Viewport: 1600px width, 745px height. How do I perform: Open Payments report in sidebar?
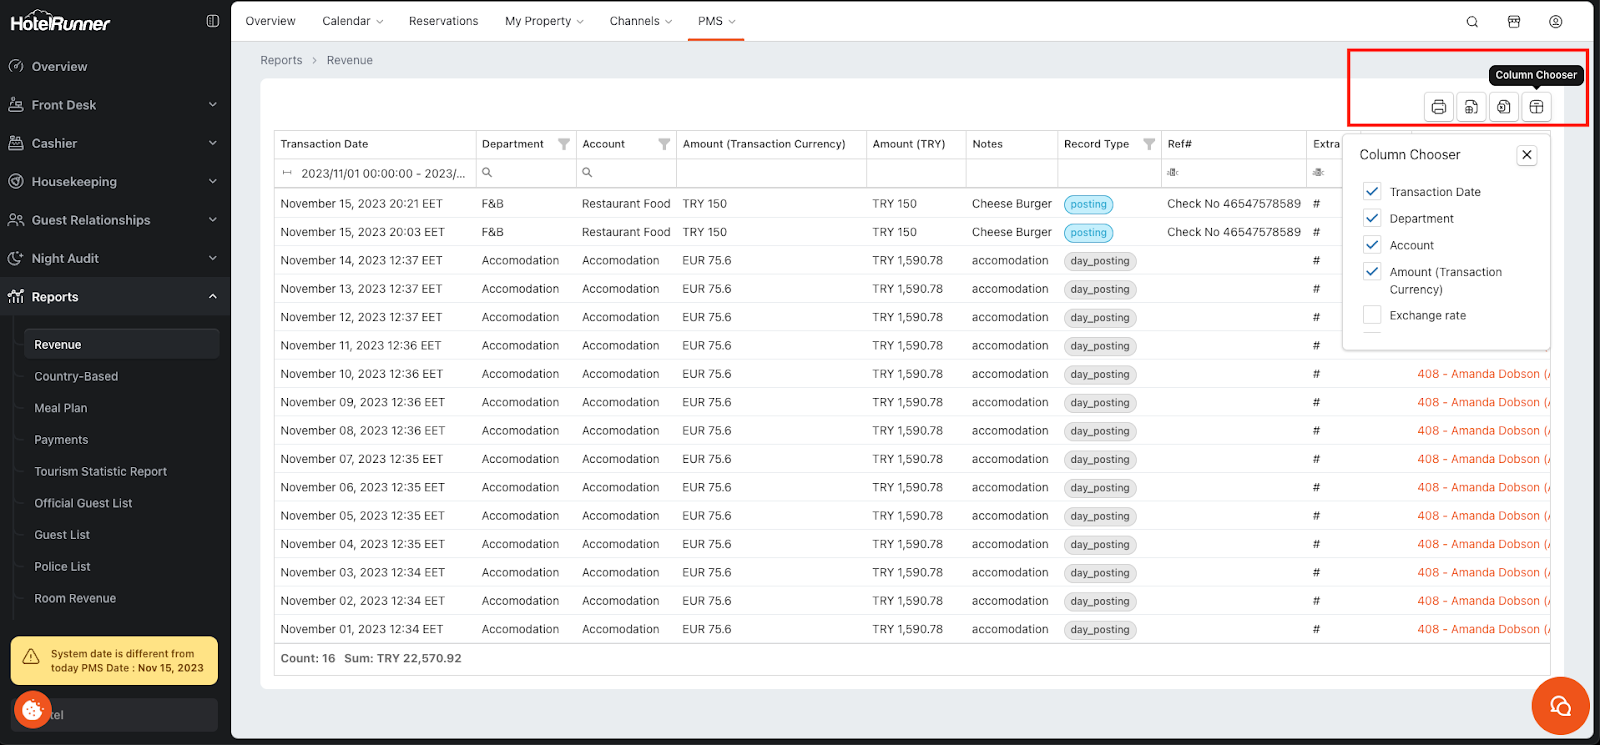[x=61, y=440]
